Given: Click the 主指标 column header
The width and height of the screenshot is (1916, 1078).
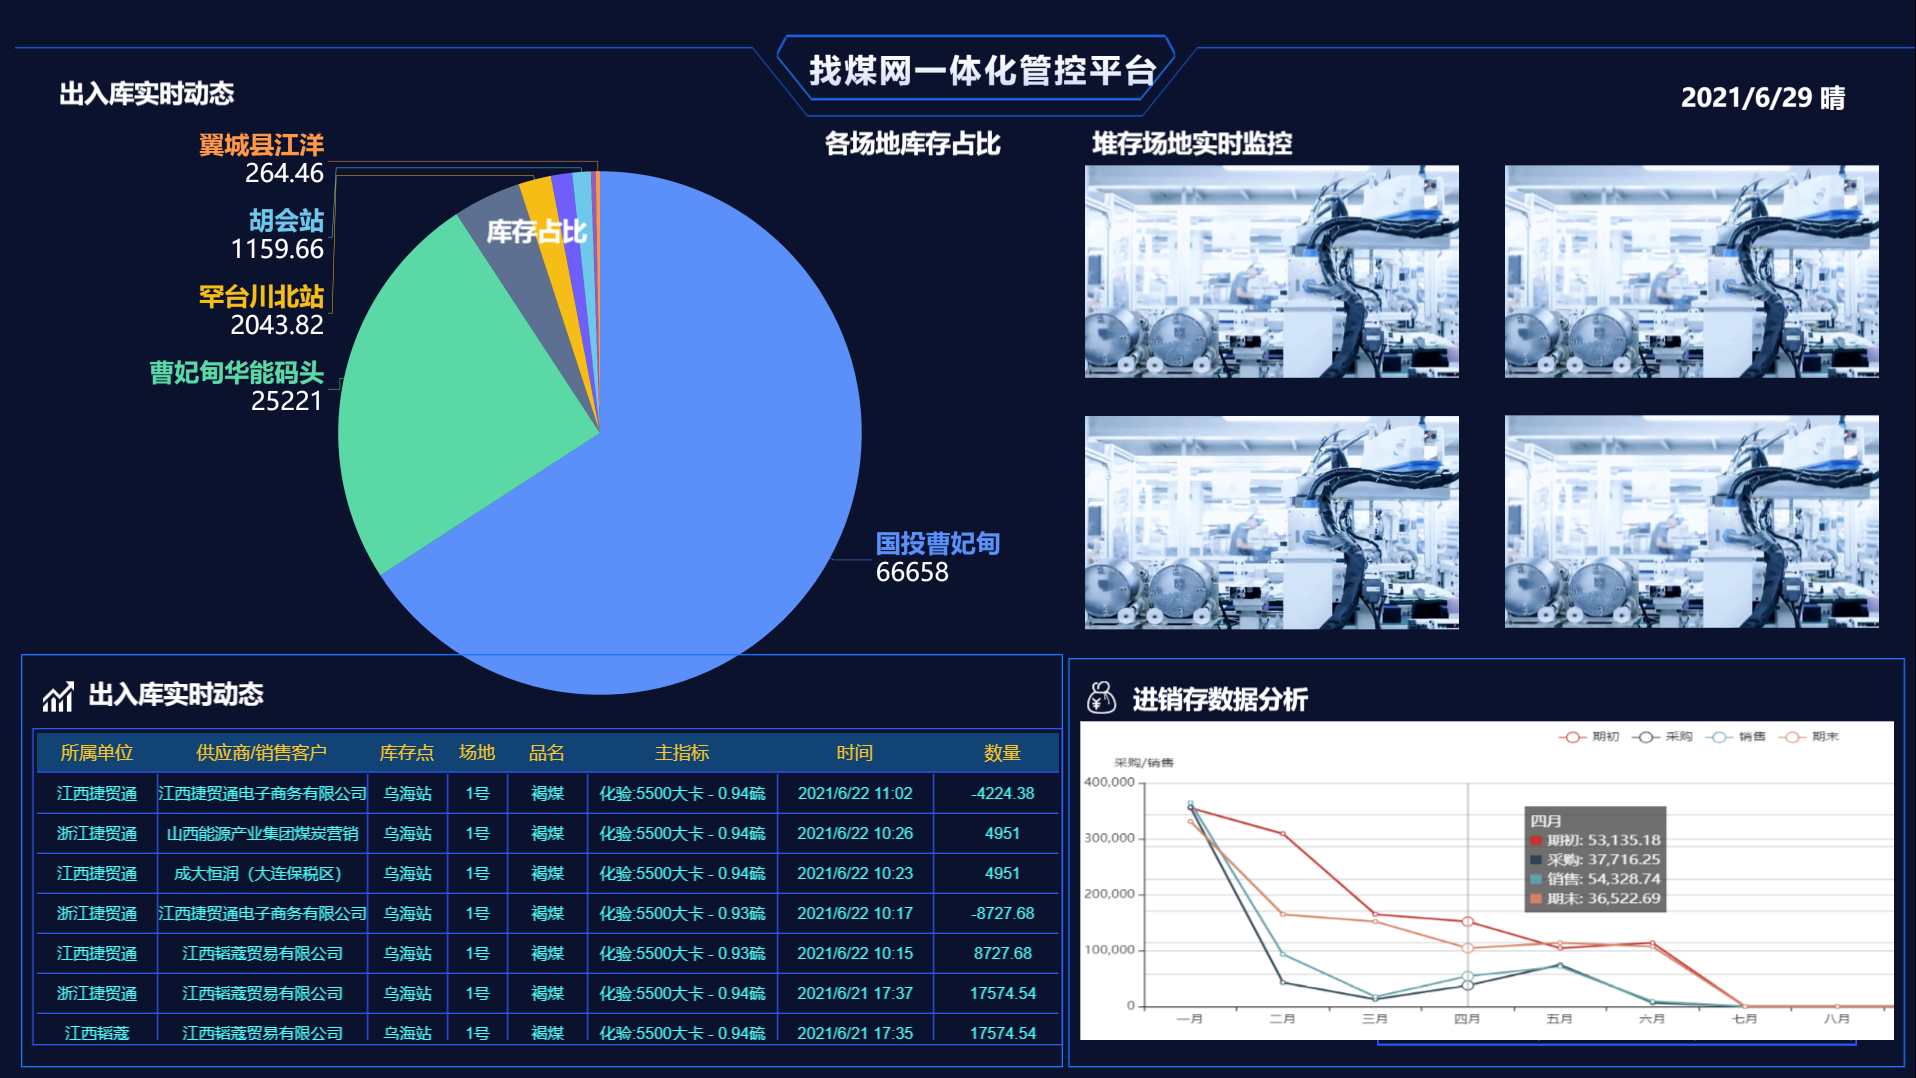Looking at the screenshot, I should (682, 753).
